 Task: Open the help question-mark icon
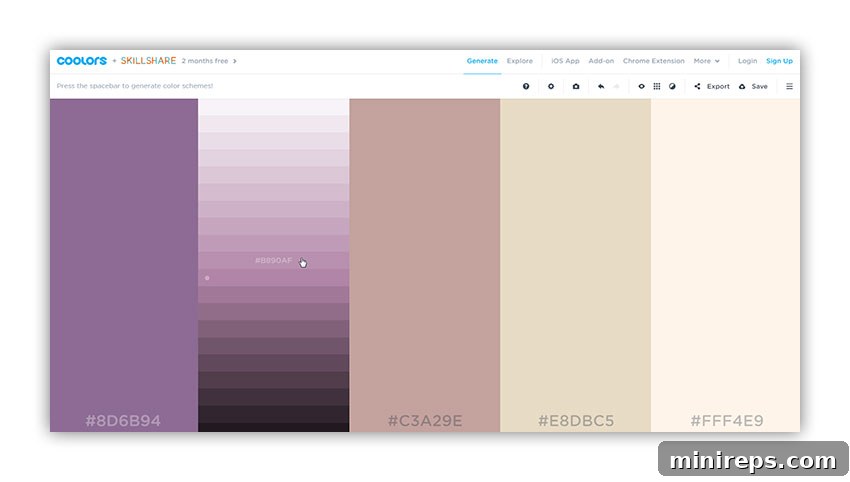(x=526, y=86)
